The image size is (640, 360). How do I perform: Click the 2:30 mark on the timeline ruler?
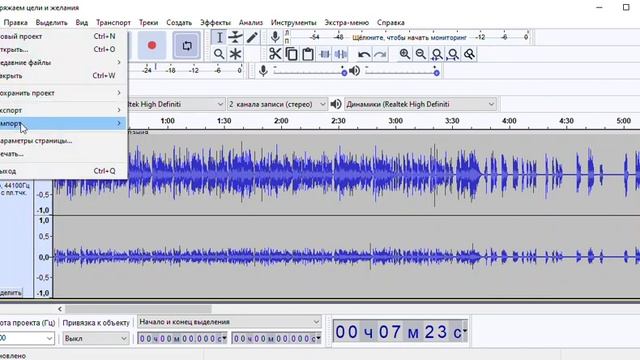coord(338,121)
